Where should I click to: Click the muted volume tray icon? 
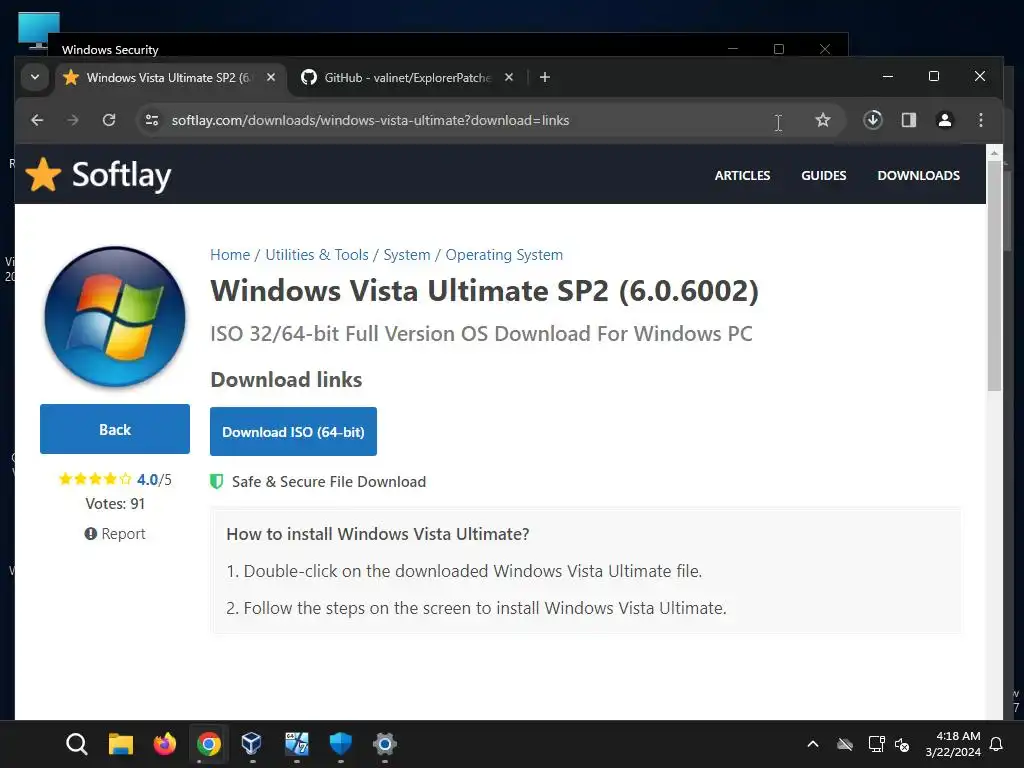[903, 744]
